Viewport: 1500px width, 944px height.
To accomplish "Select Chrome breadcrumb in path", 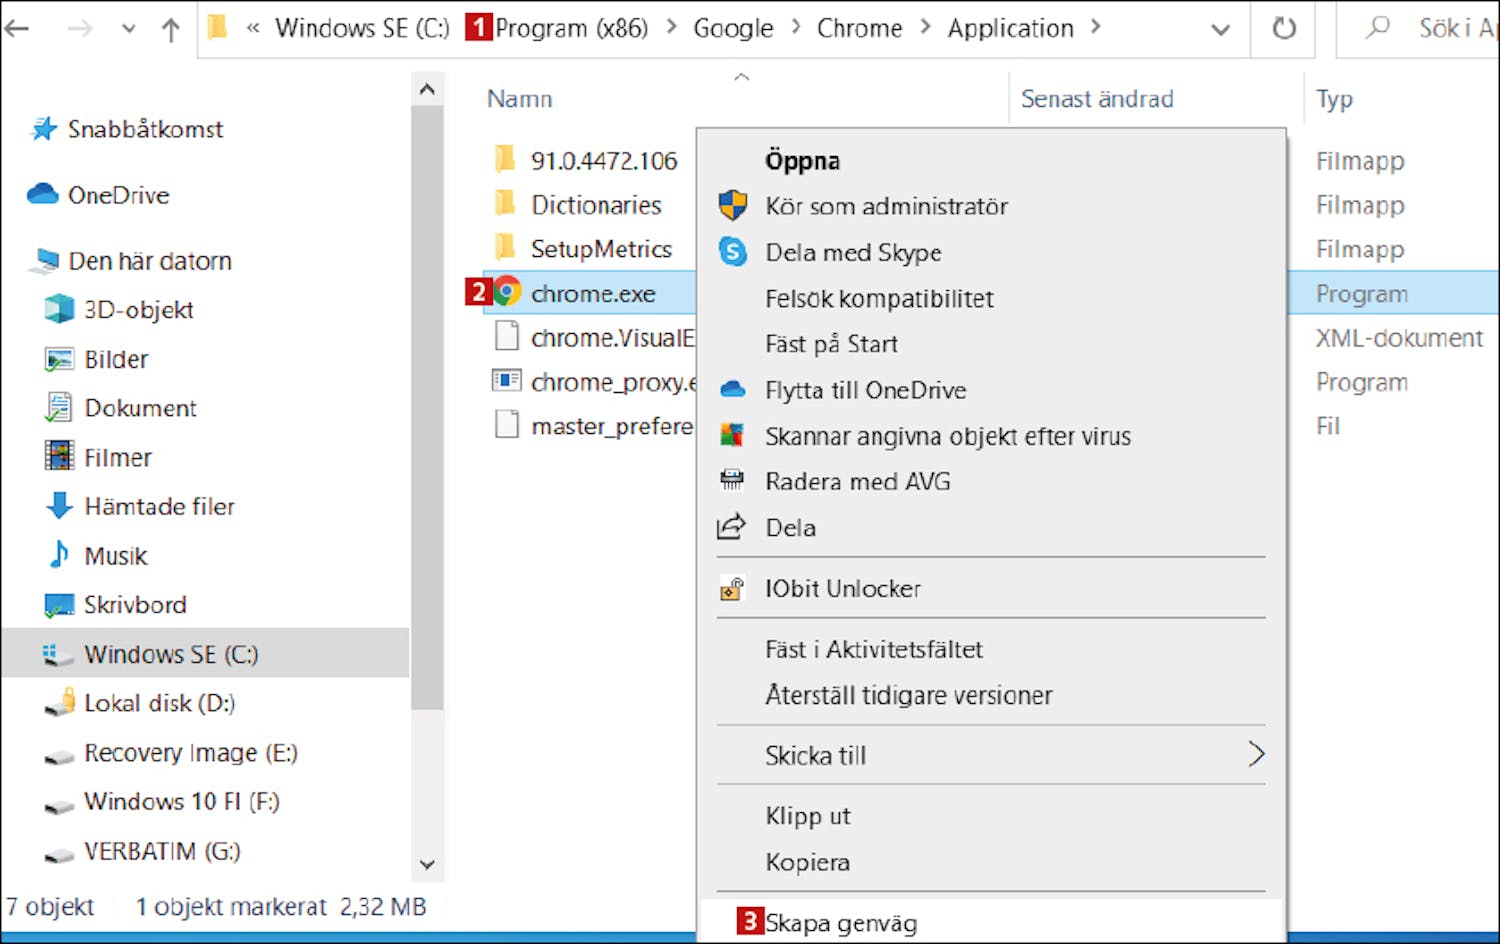I will 859,28.
